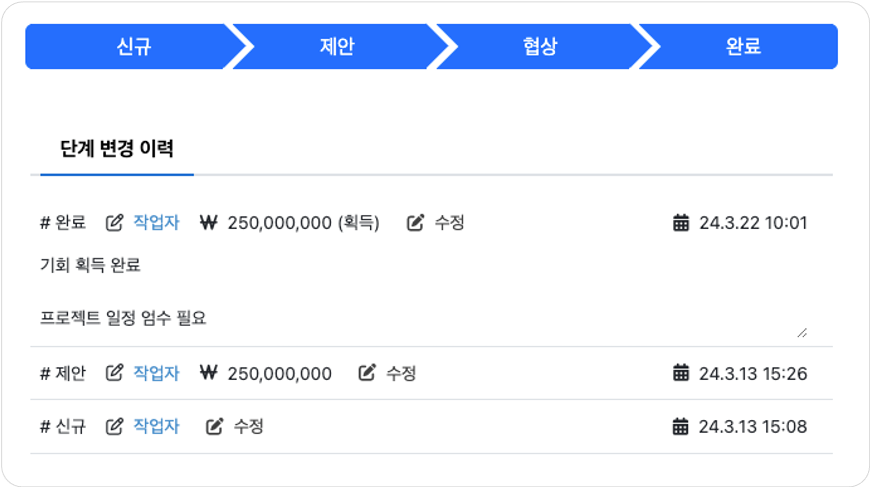The height and width of the screenshot is (487, 870).
Task: Select the 신규 pipeline stage
Action: pos(134,46)
